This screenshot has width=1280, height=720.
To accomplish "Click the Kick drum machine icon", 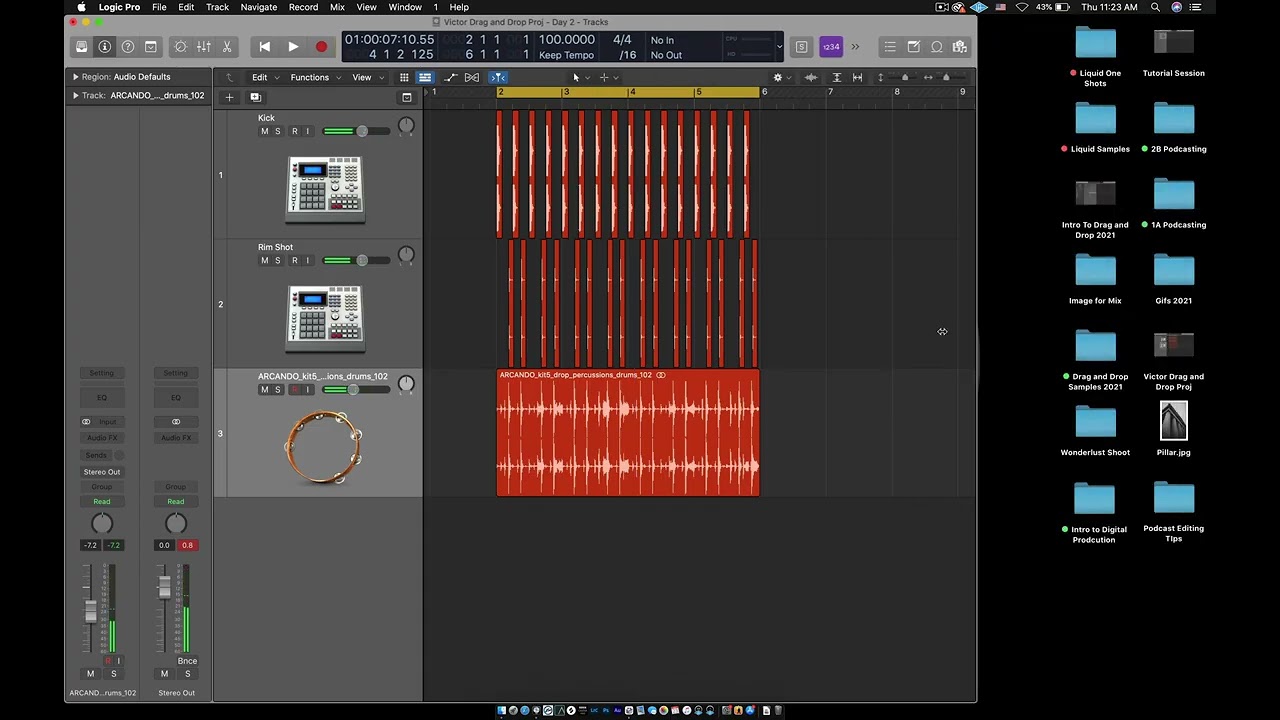I will tap(325, 189).
